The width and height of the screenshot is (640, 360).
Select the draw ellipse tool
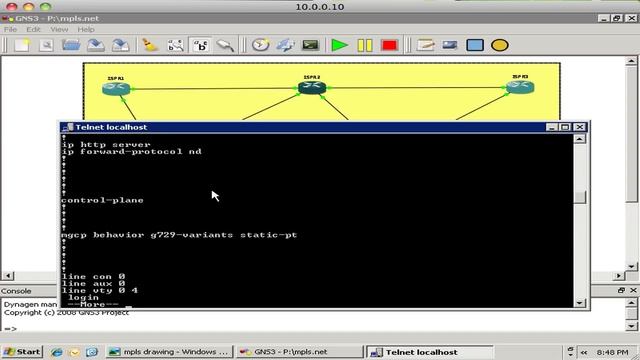[500, 45]
